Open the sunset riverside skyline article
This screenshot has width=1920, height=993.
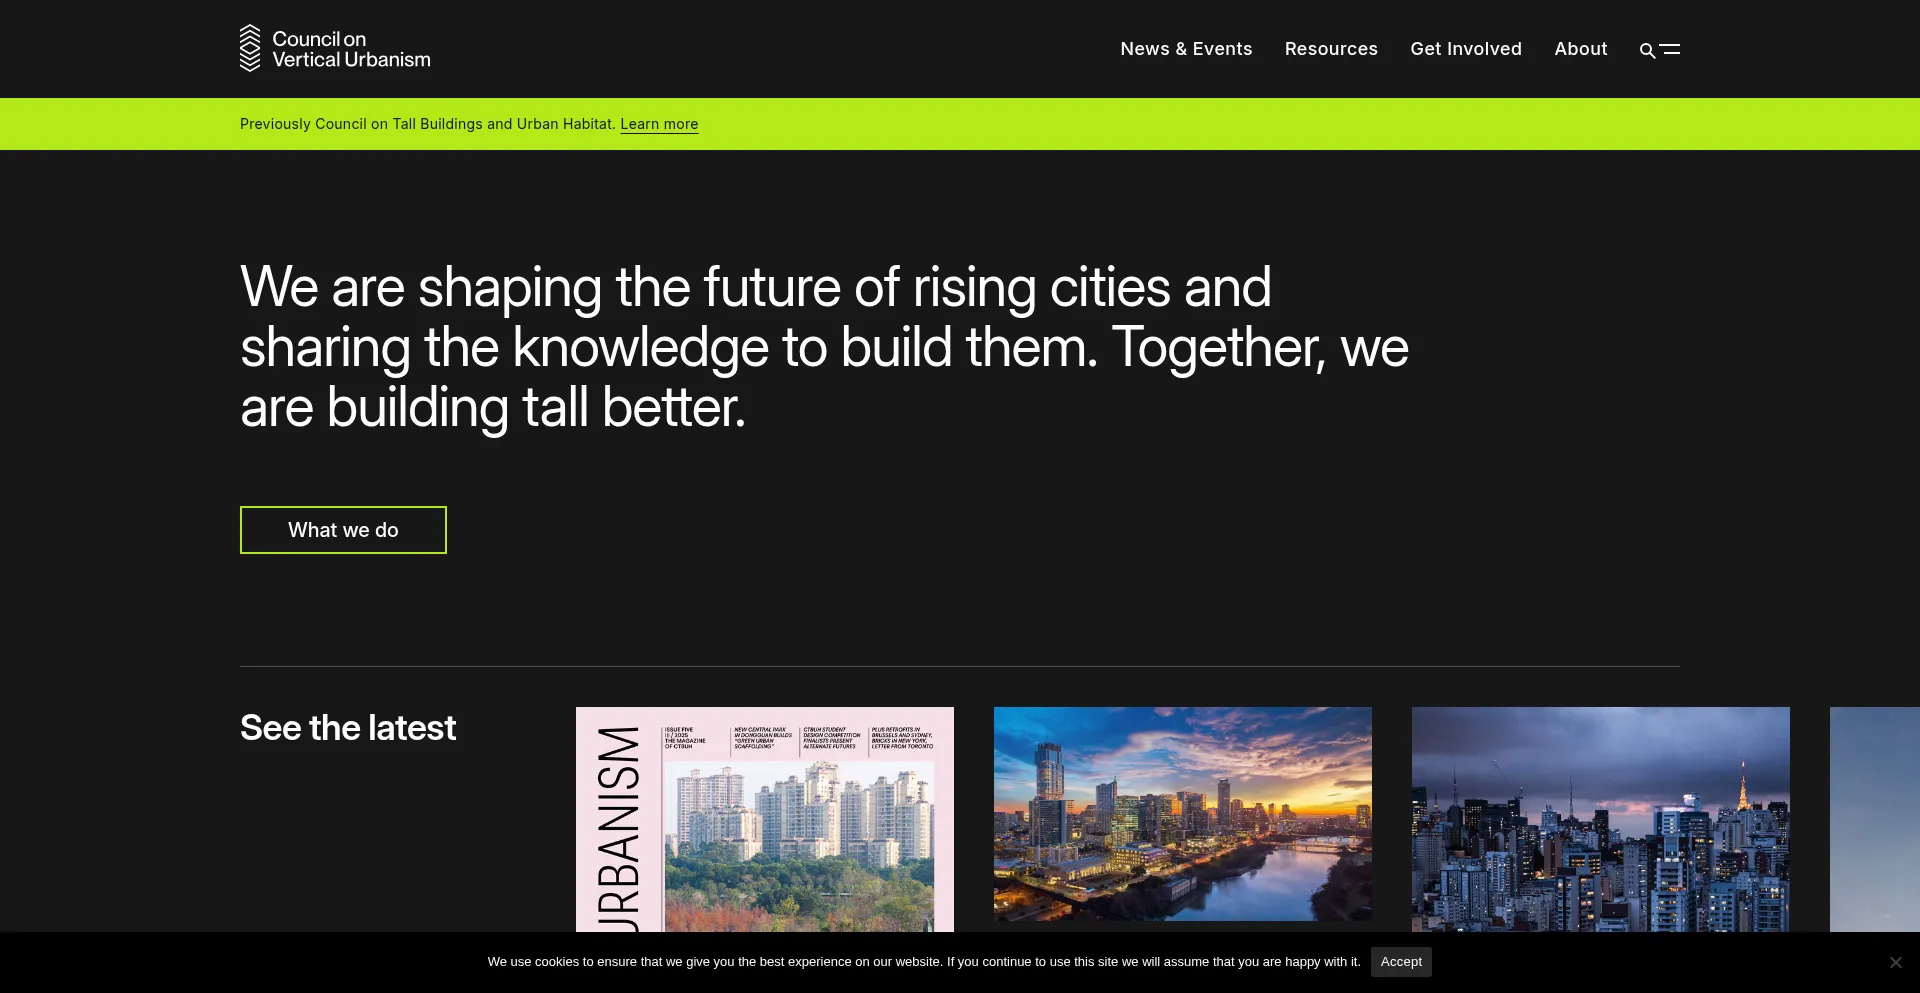click(1182, 815)
